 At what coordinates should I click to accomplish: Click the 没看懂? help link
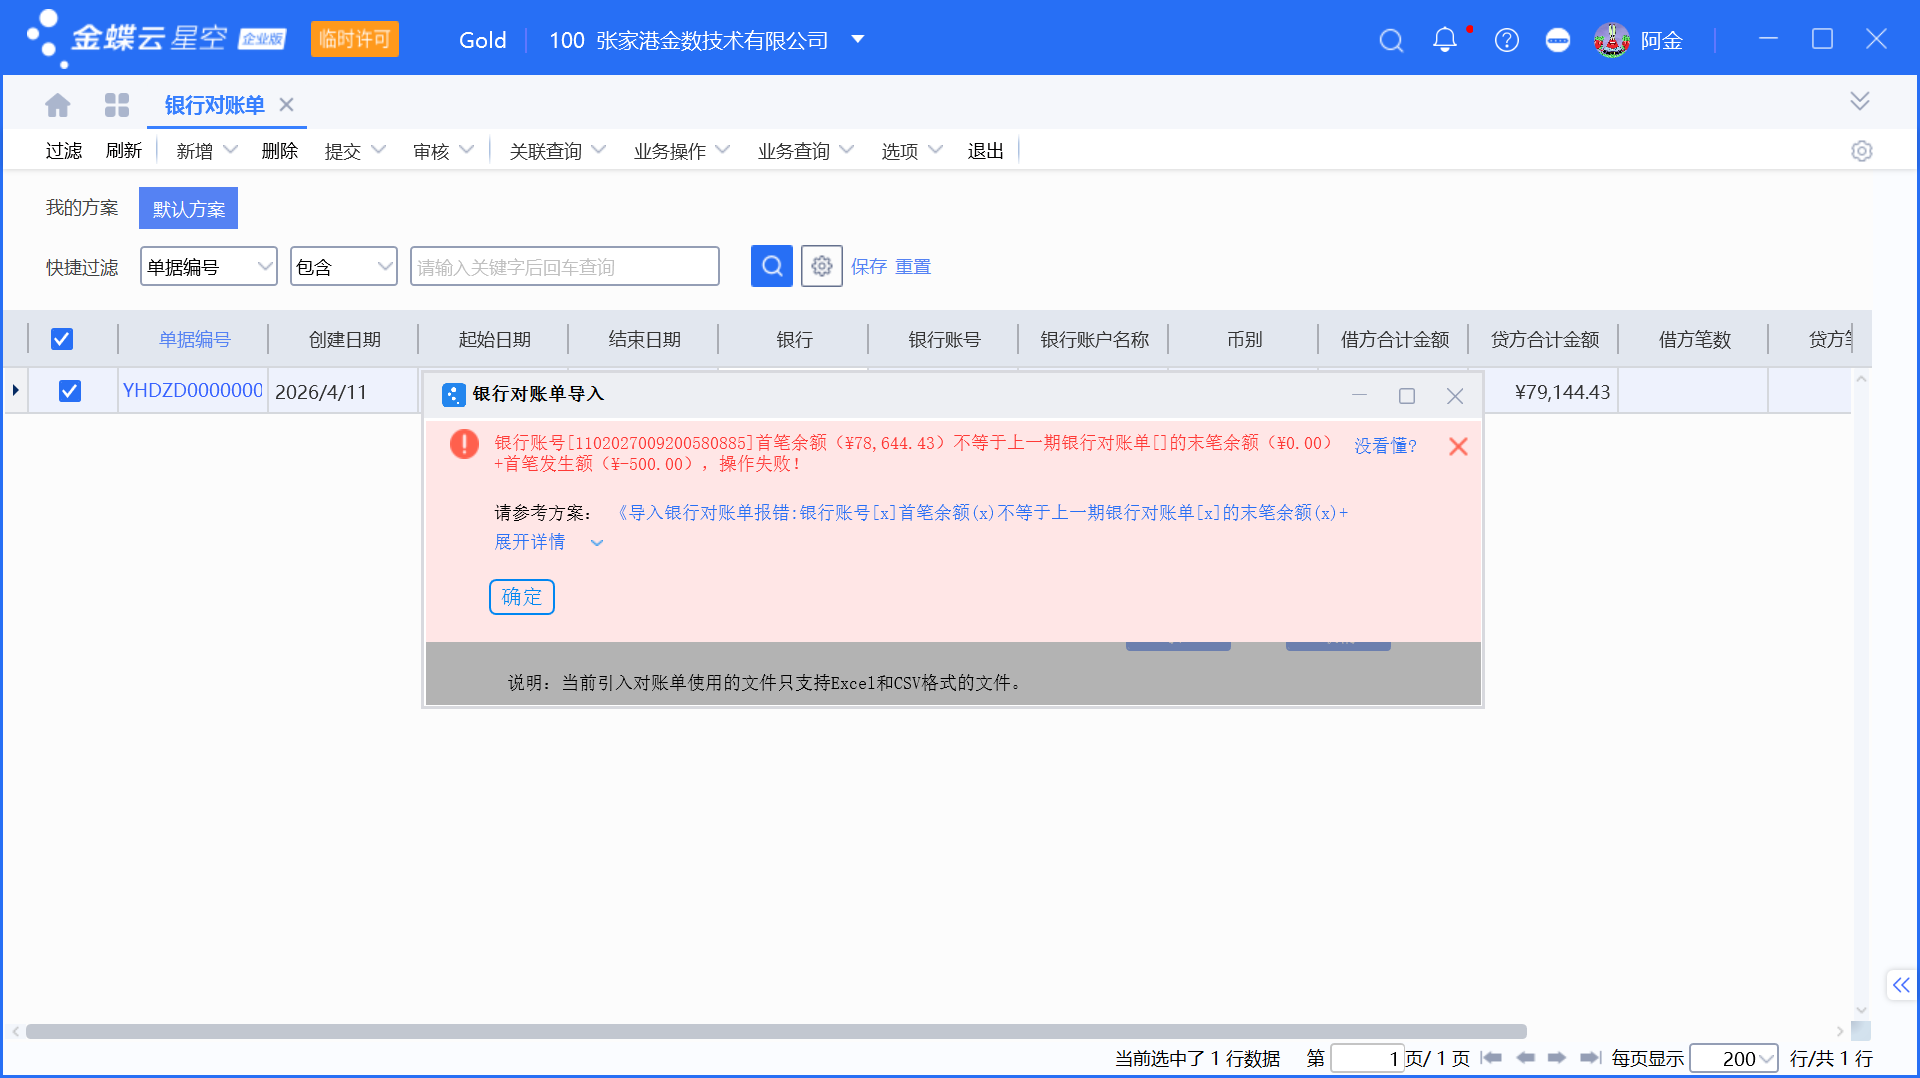tap(1386, 446)
